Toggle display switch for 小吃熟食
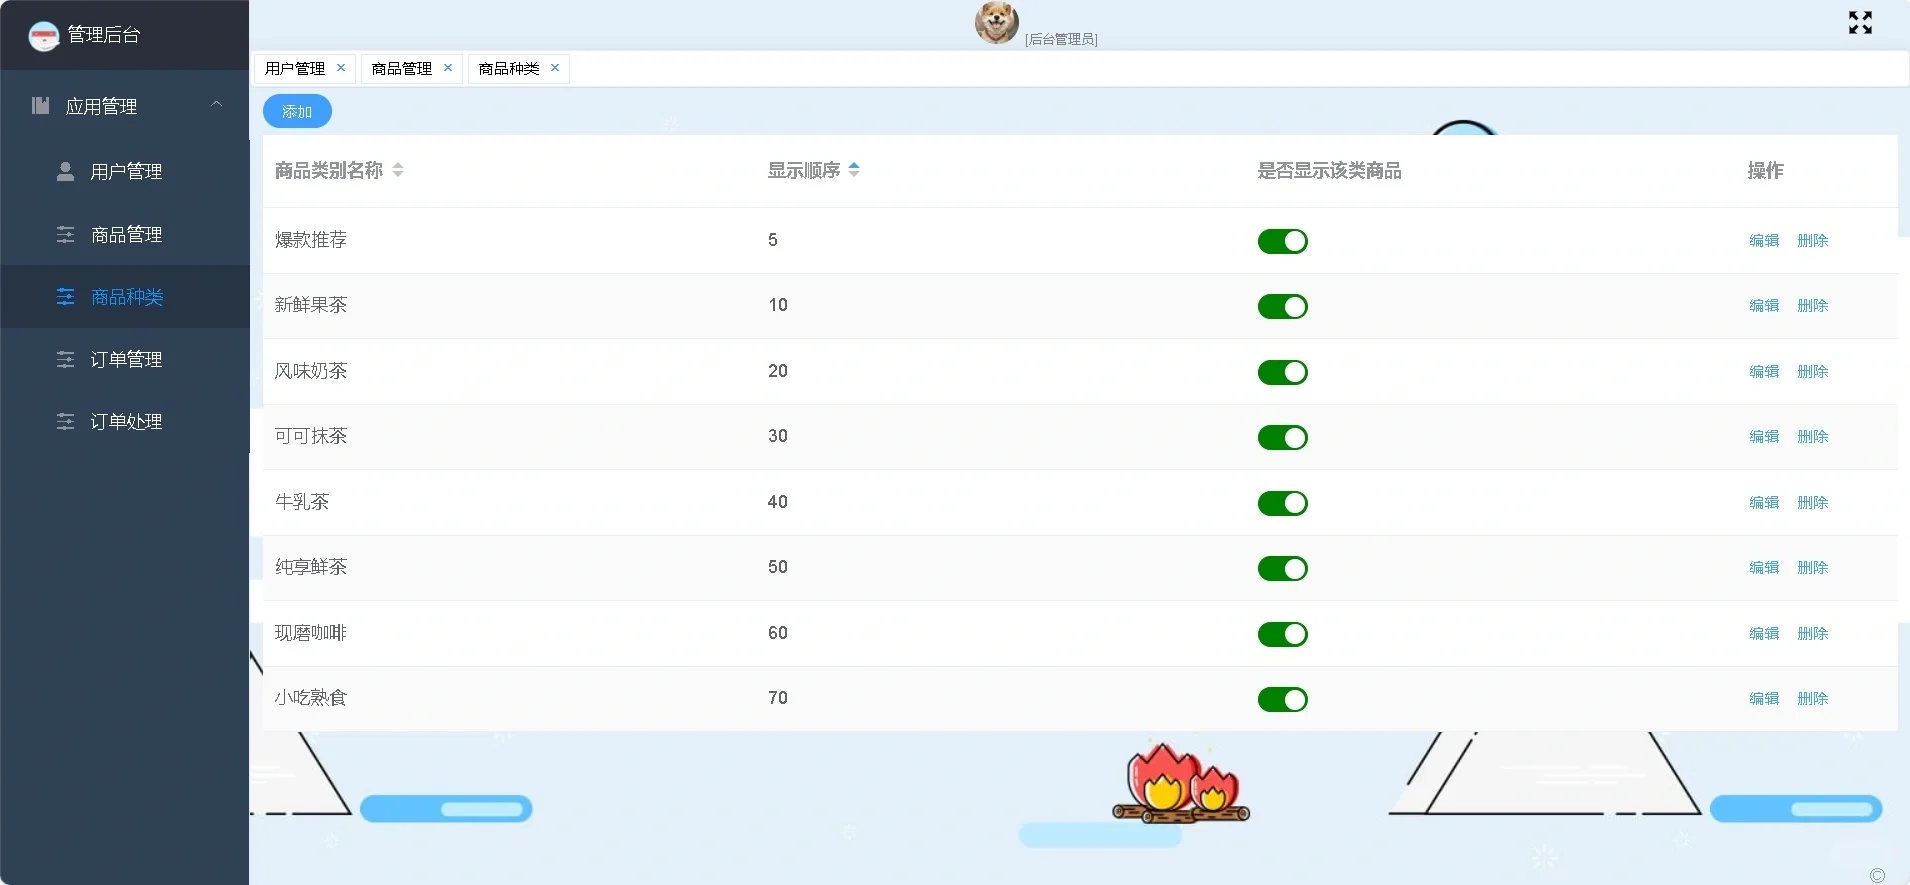 pyautogui.click(x=1282, y=699)
